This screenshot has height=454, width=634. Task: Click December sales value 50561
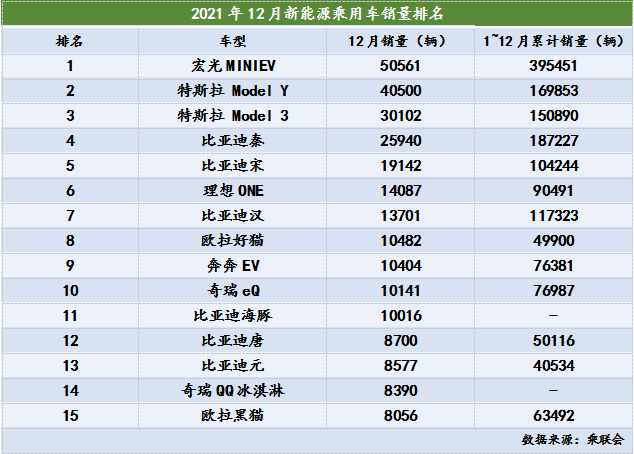pyautogui.click(x=400, y=66)
